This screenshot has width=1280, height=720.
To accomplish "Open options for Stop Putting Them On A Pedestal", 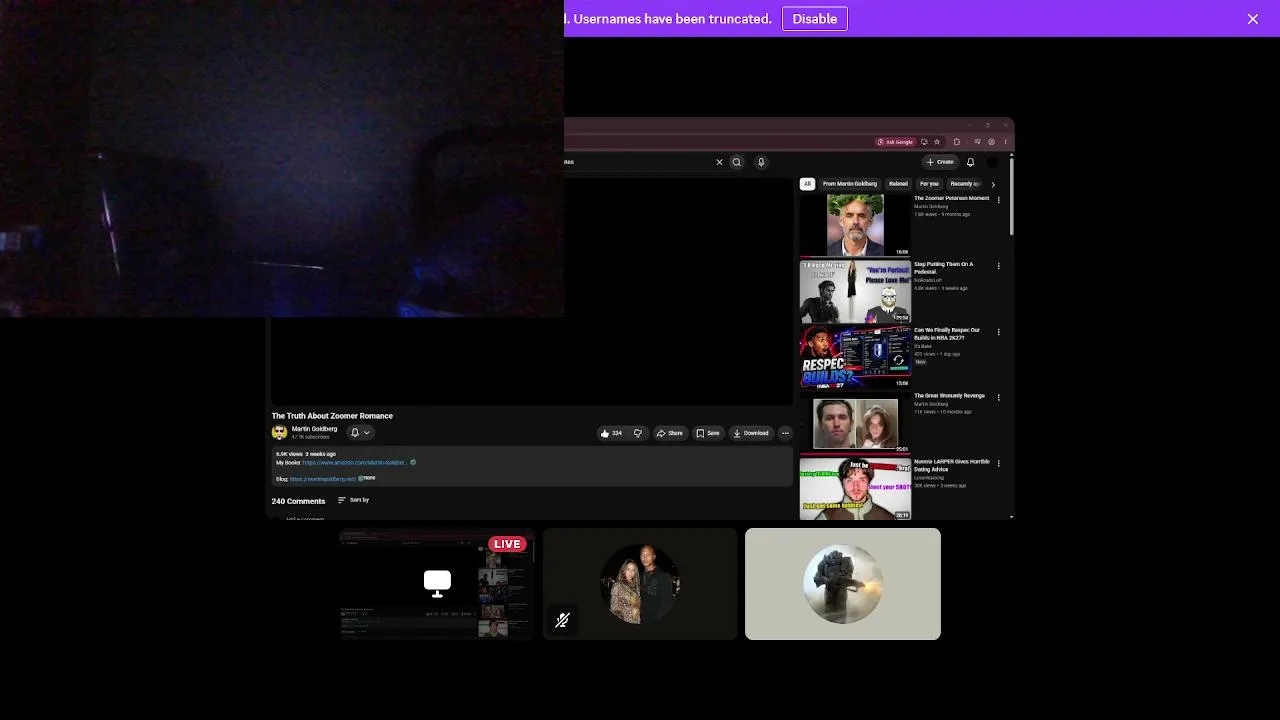I will (998, 266).
